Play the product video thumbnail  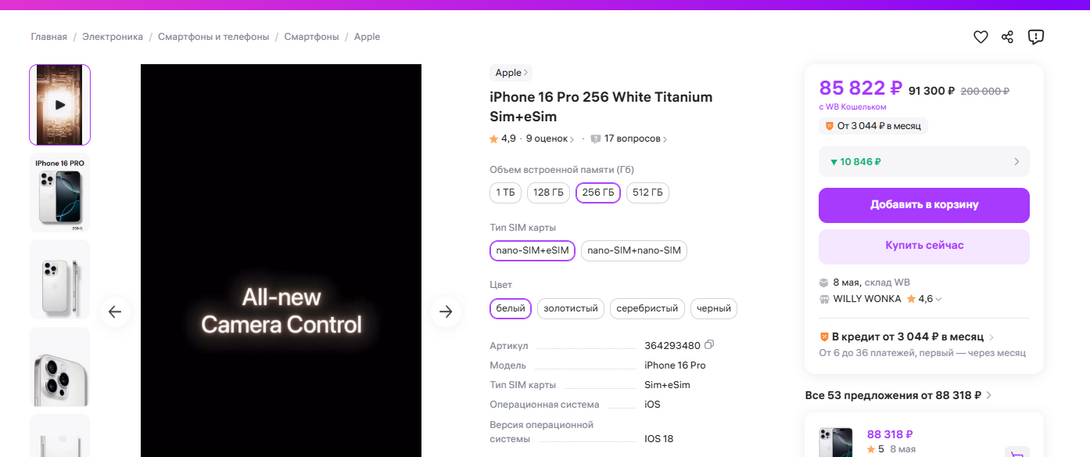60,105
